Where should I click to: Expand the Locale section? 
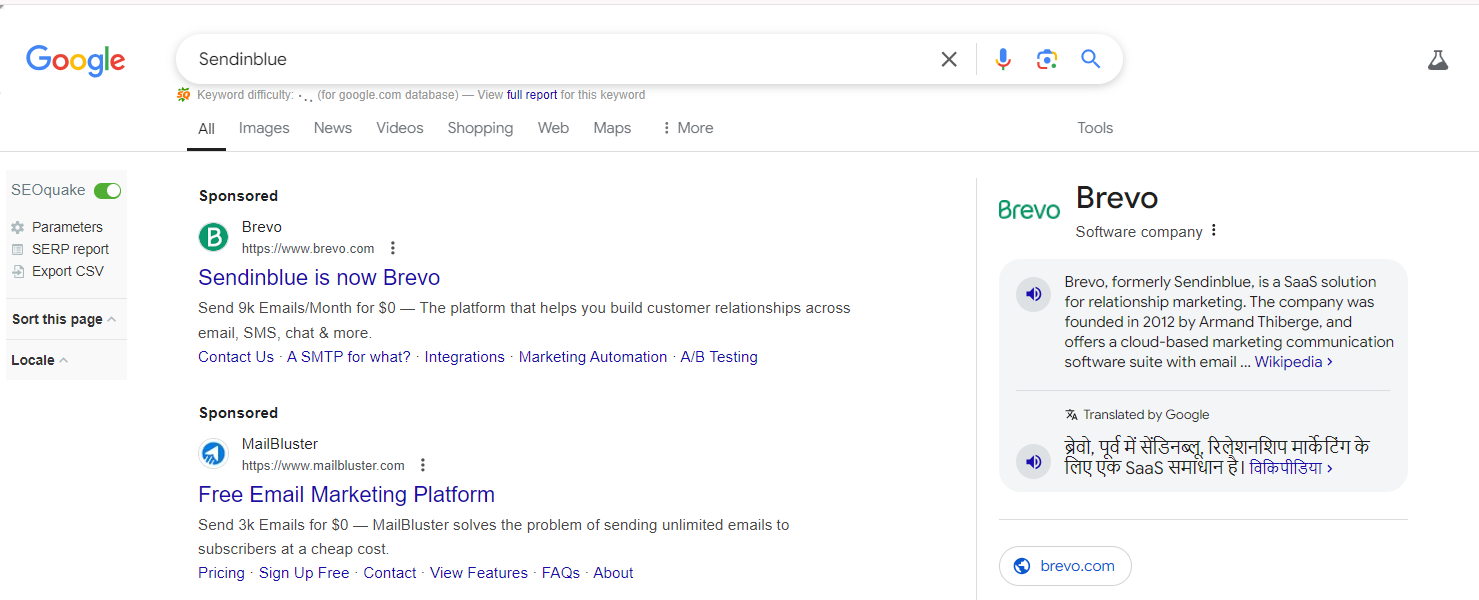pyautogui.click(x=40, y=360)
